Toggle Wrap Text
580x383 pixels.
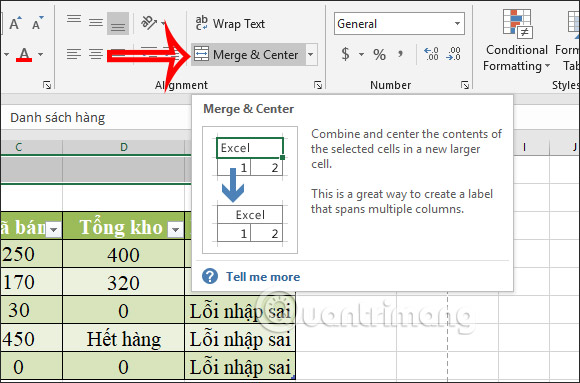point(230,24)
